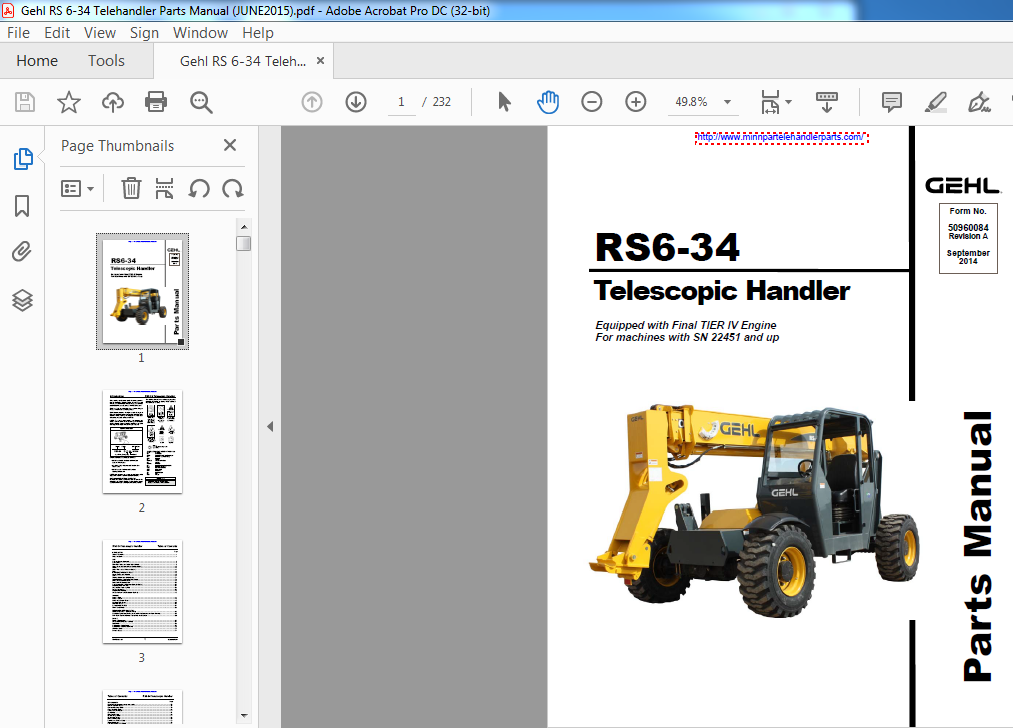This screenshot has width=1013, height=728.
Task: Click the Sign document pen icon
Action: click(979, 102)
